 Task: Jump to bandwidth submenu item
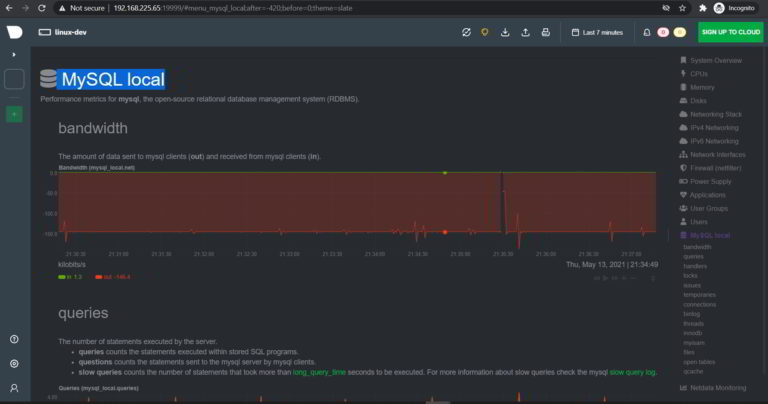pos(697,247)
